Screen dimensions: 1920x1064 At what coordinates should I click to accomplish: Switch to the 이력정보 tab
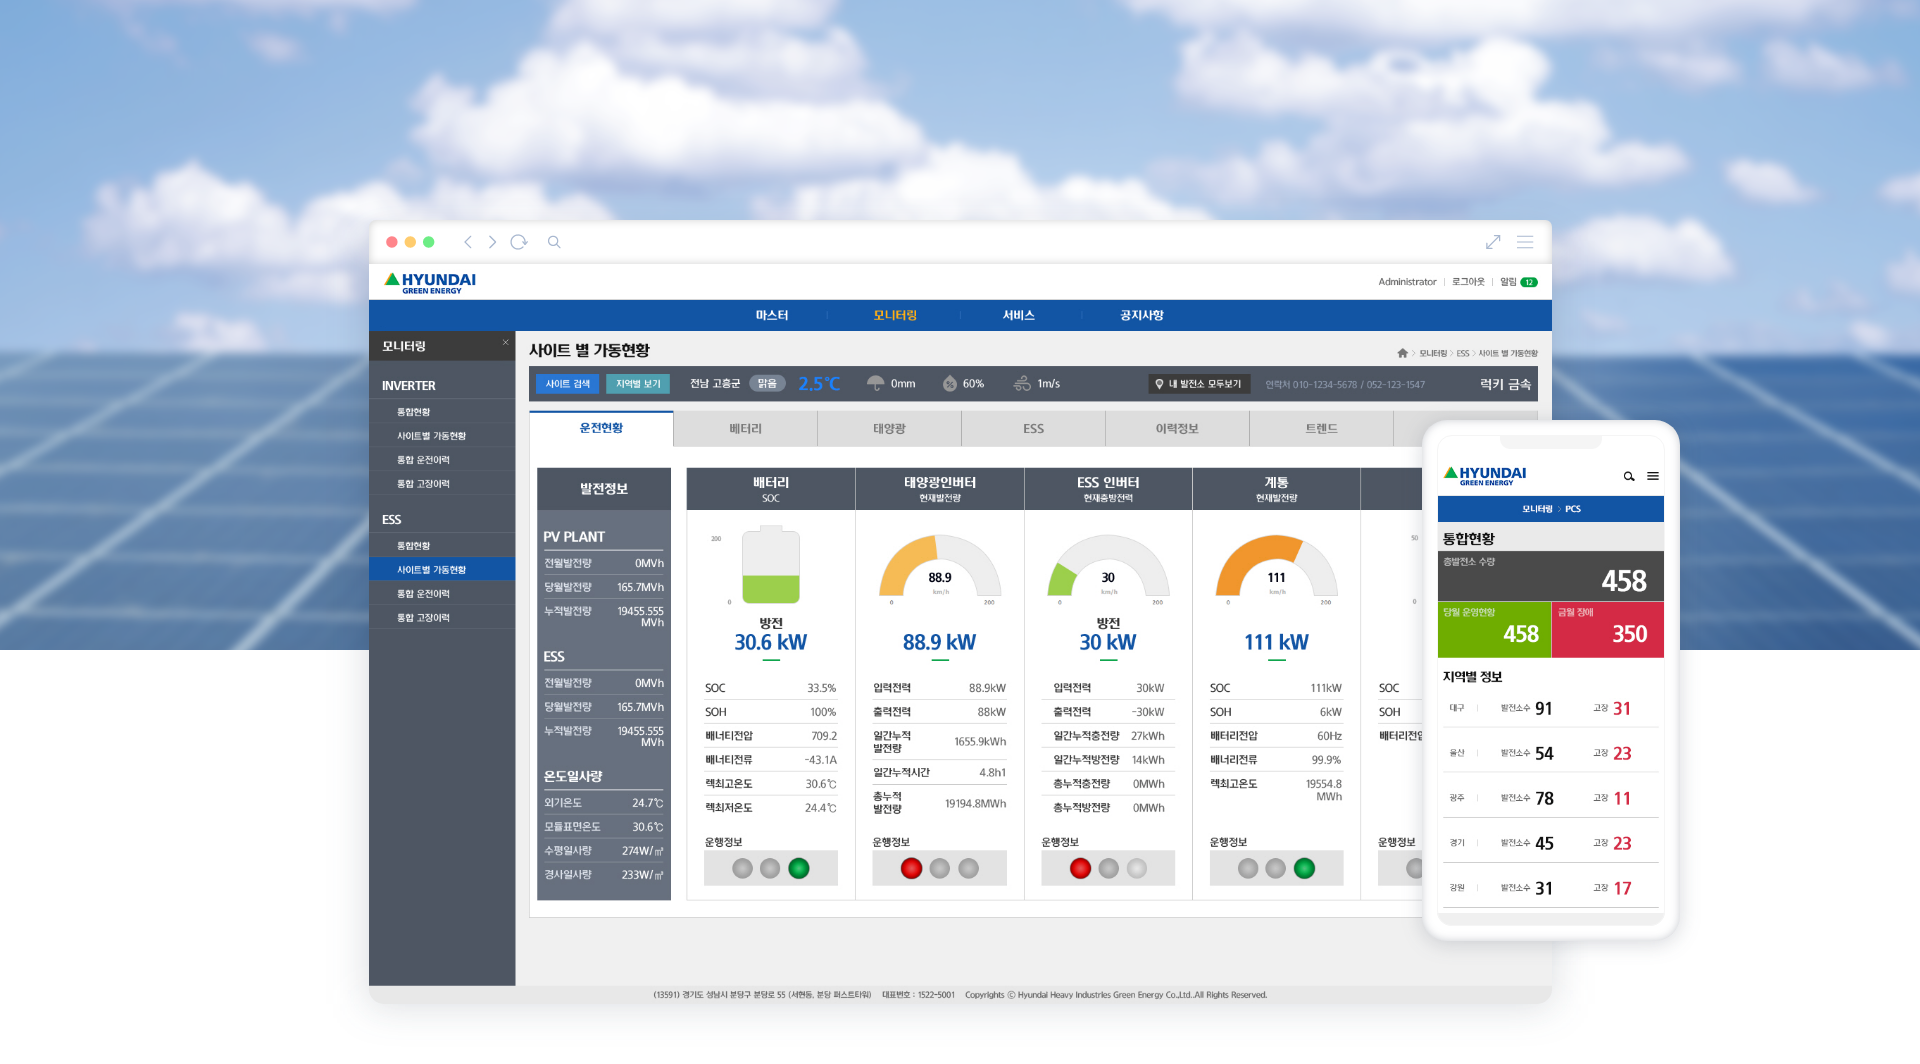tap(1177, 429)
